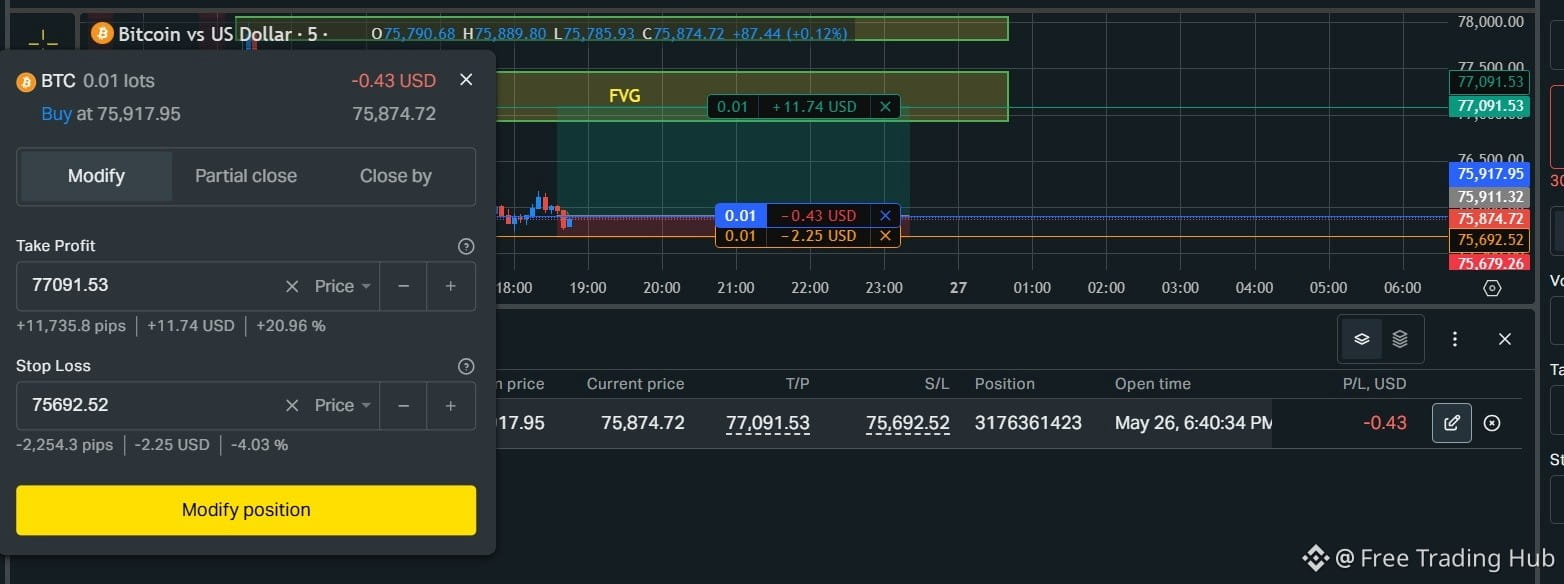Open Take Profit help tooltip icon
Image resolution: width=1564 pixels, height=584 pixels.
point(465,246)
